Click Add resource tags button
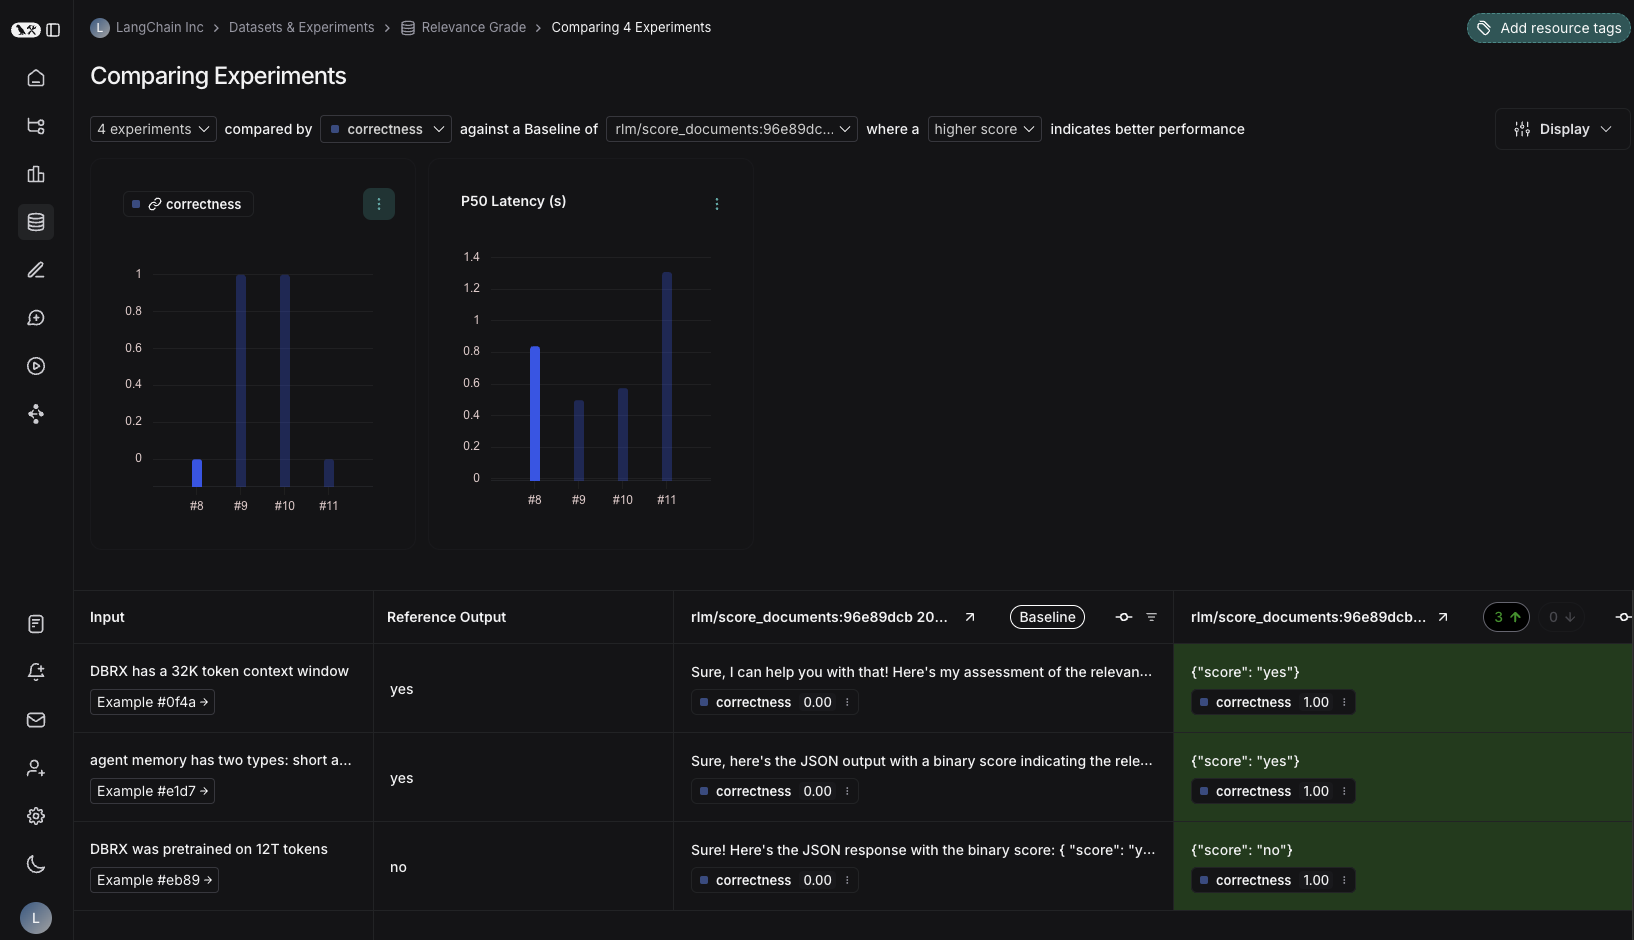This screenshot has width=1634, height=940. pyautogui.click(x=1548, y=28)
